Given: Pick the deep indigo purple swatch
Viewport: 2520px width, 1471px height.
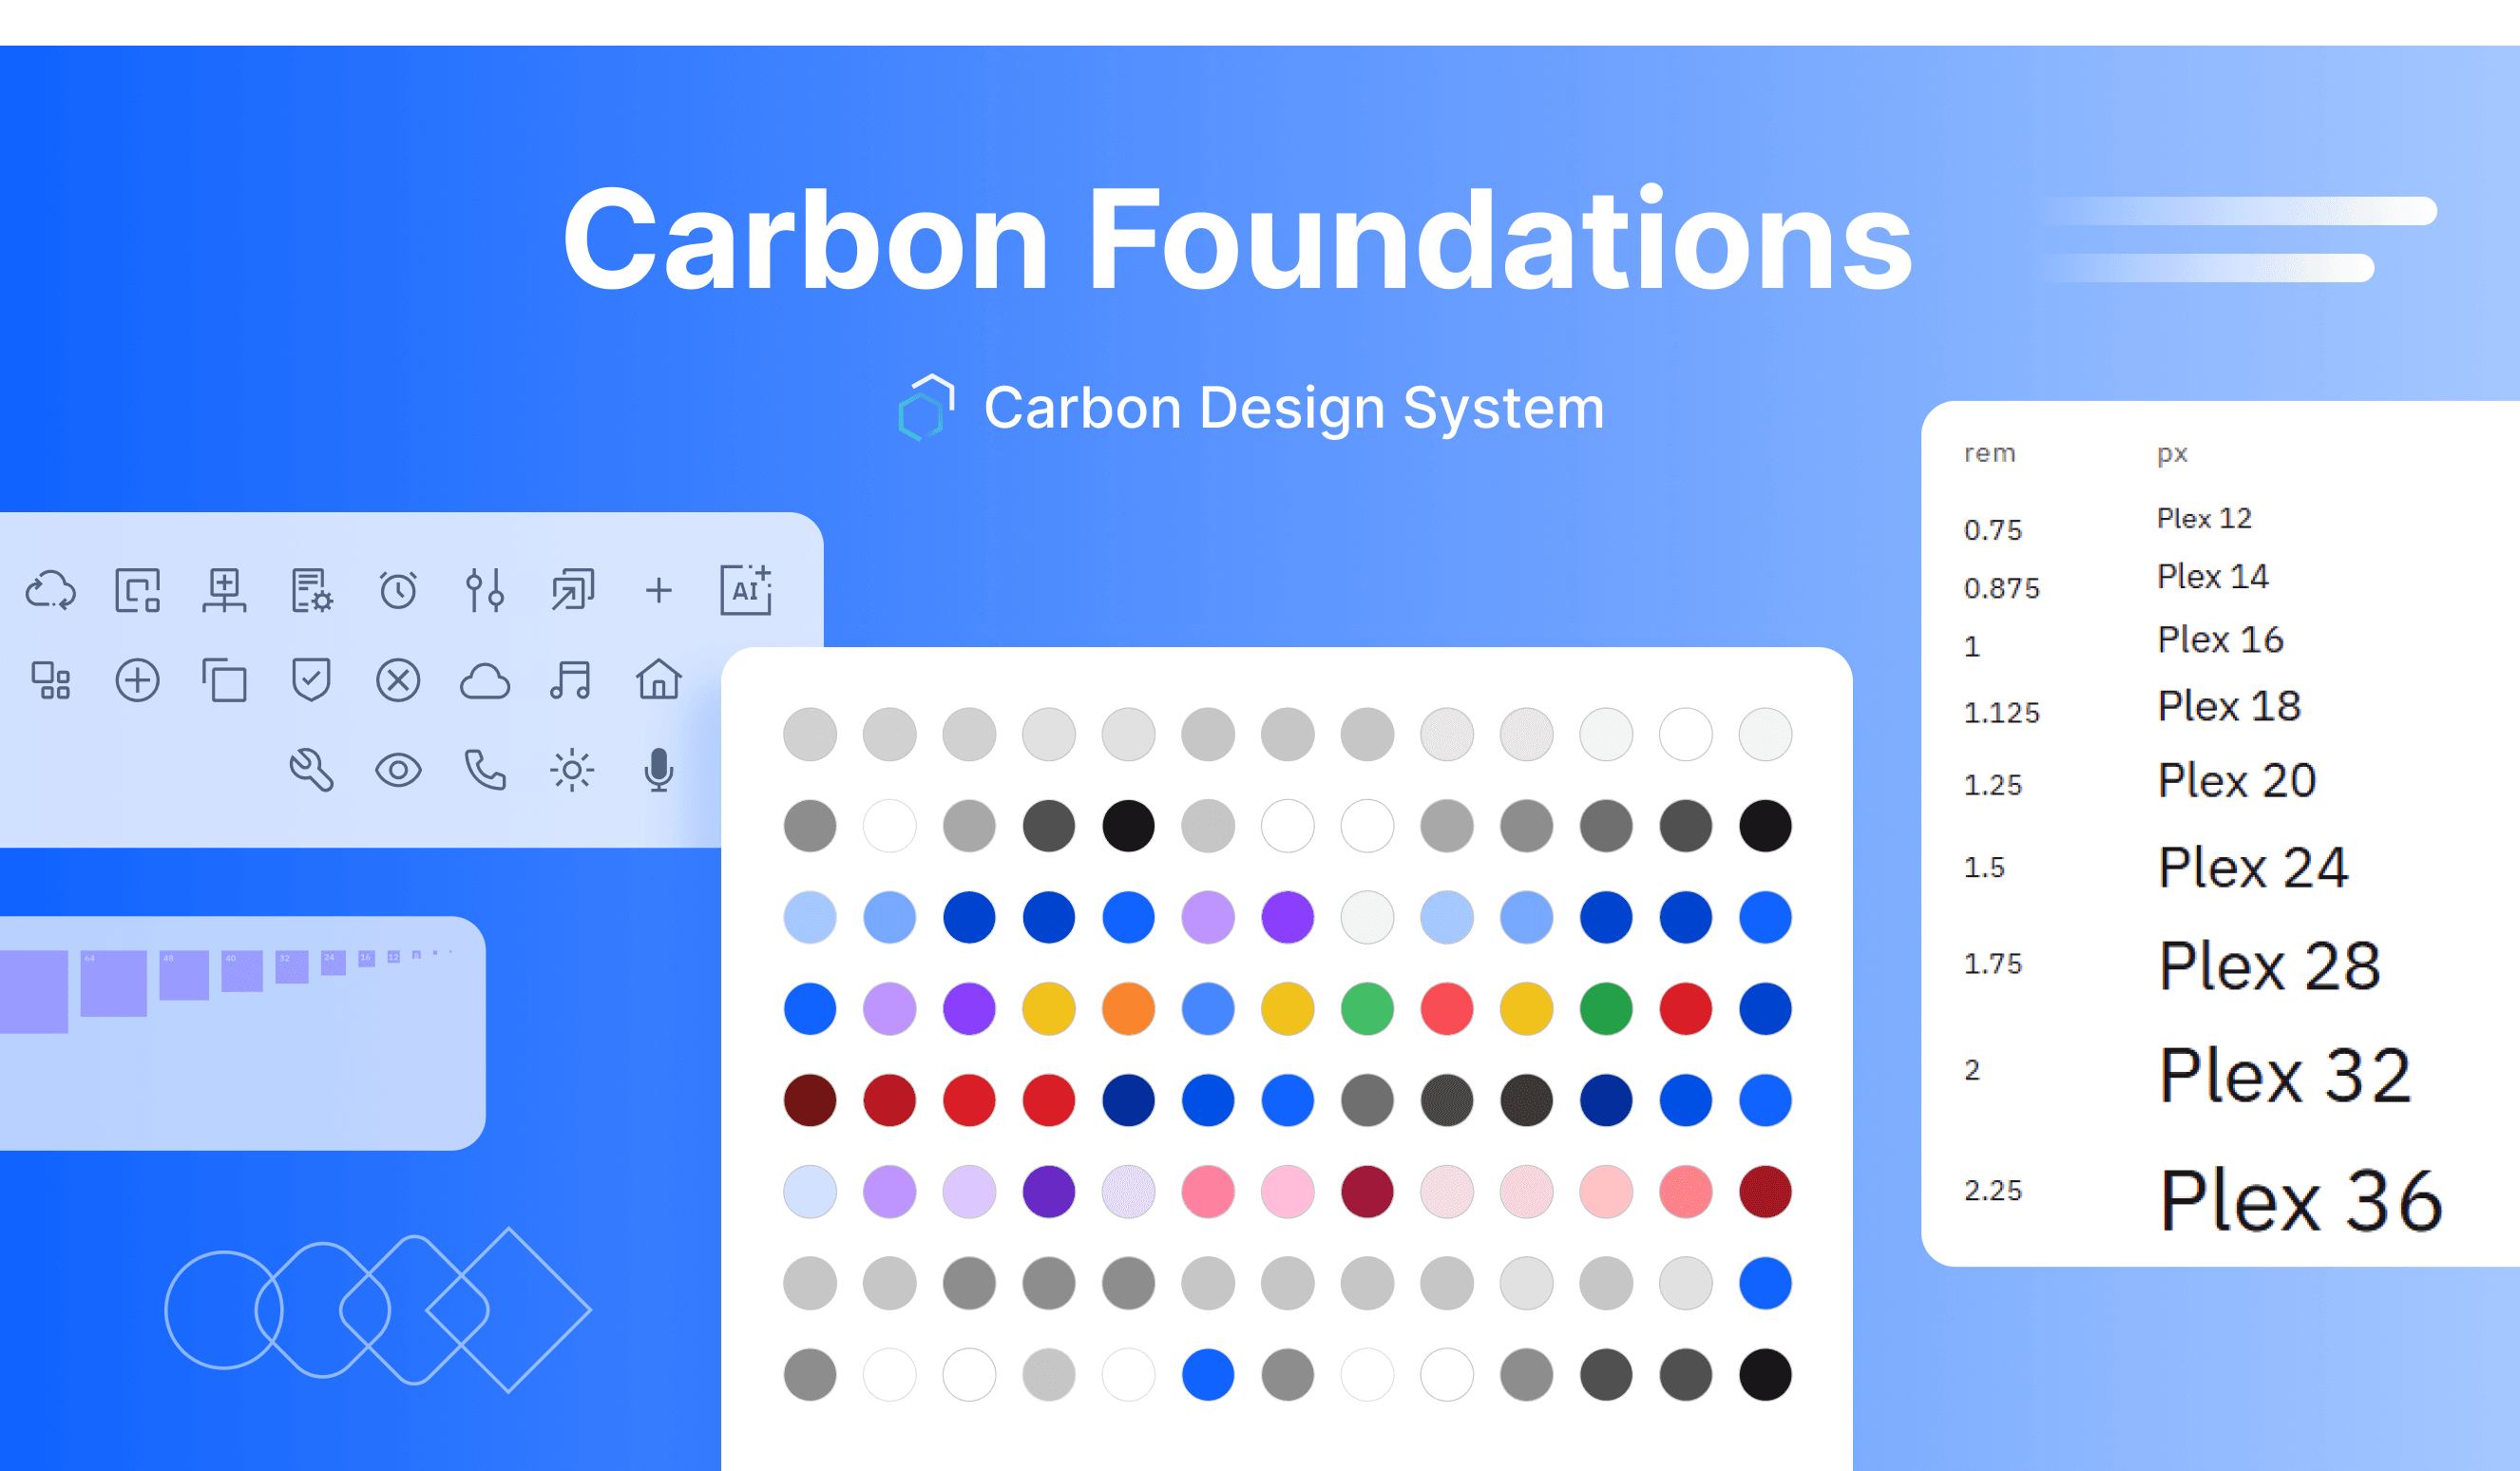Looking at the screenshot, I should coord(1049,1191).
